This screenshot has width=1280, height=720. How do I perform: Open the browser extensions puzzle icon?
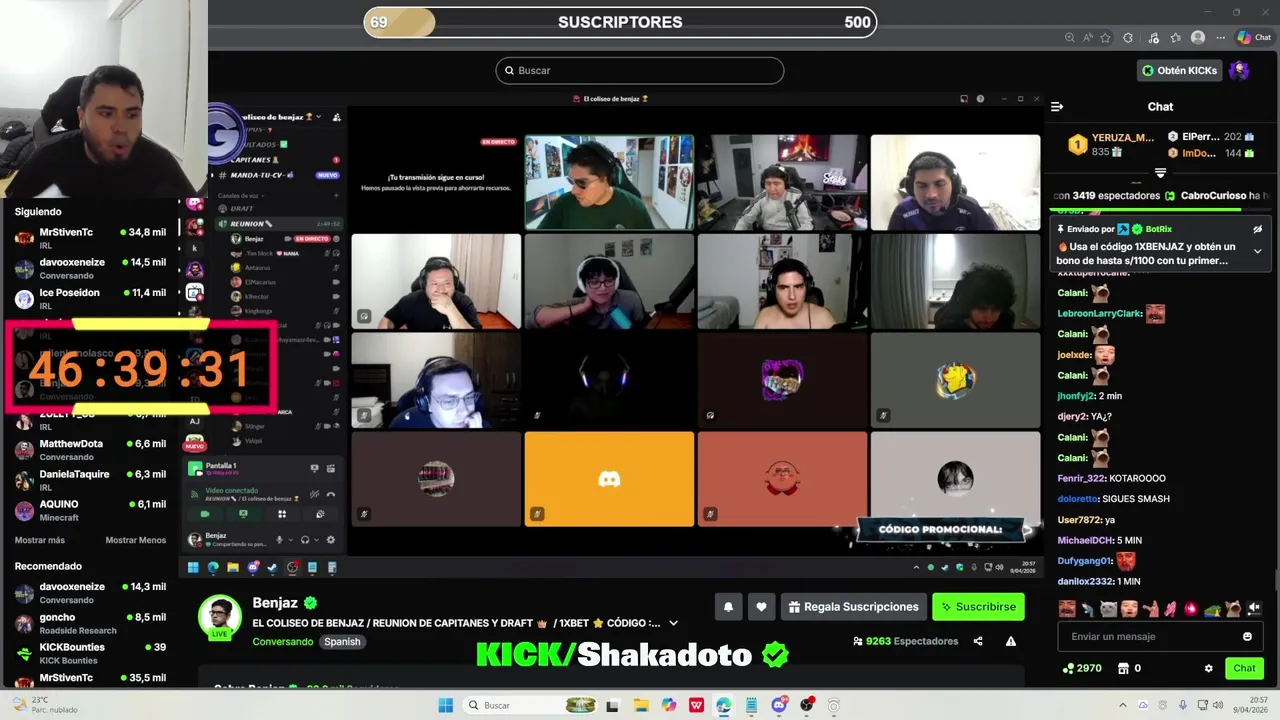click(x=1128, y=38)
